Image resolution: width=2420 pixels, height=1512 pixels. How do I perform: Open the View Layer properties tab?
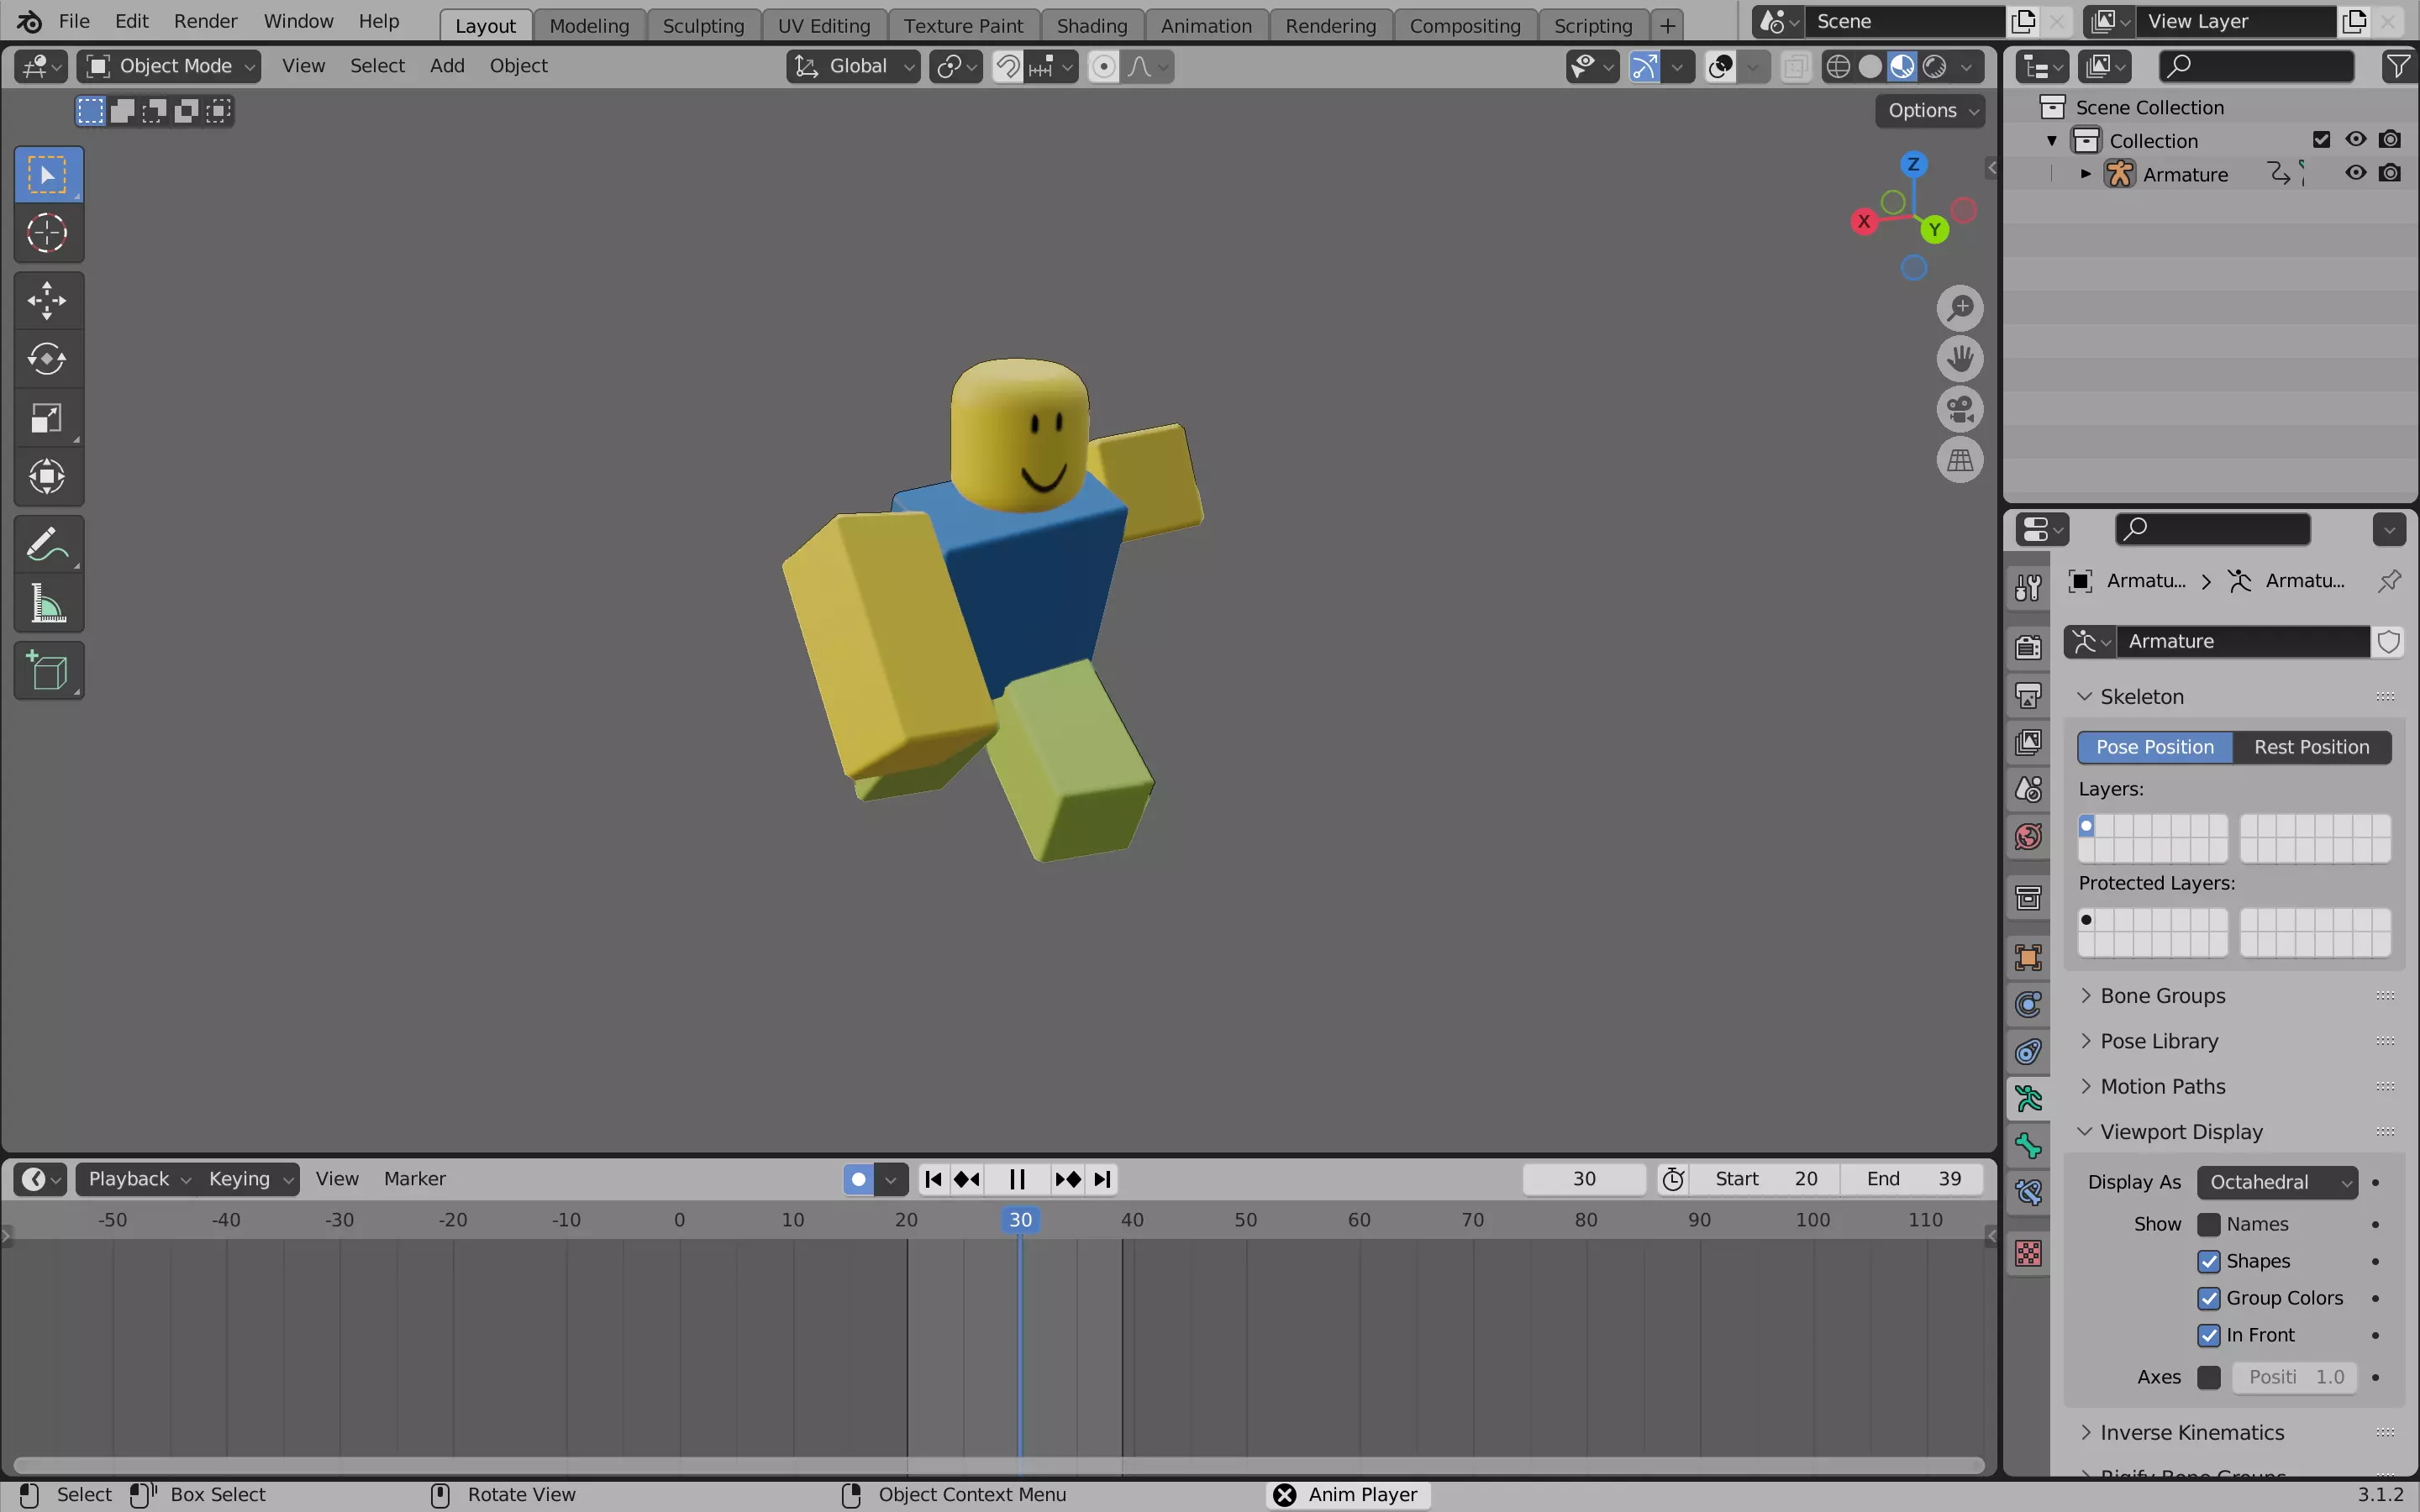pos(2028,742)
